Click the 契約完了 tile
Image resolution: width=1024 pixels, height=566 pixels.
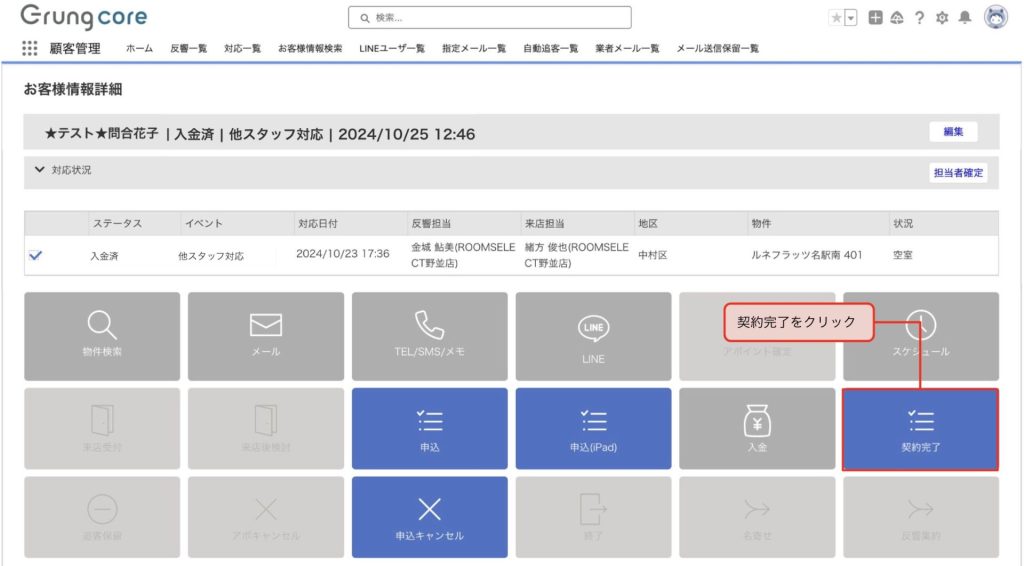pyautogui.click(x=920, y=429)
